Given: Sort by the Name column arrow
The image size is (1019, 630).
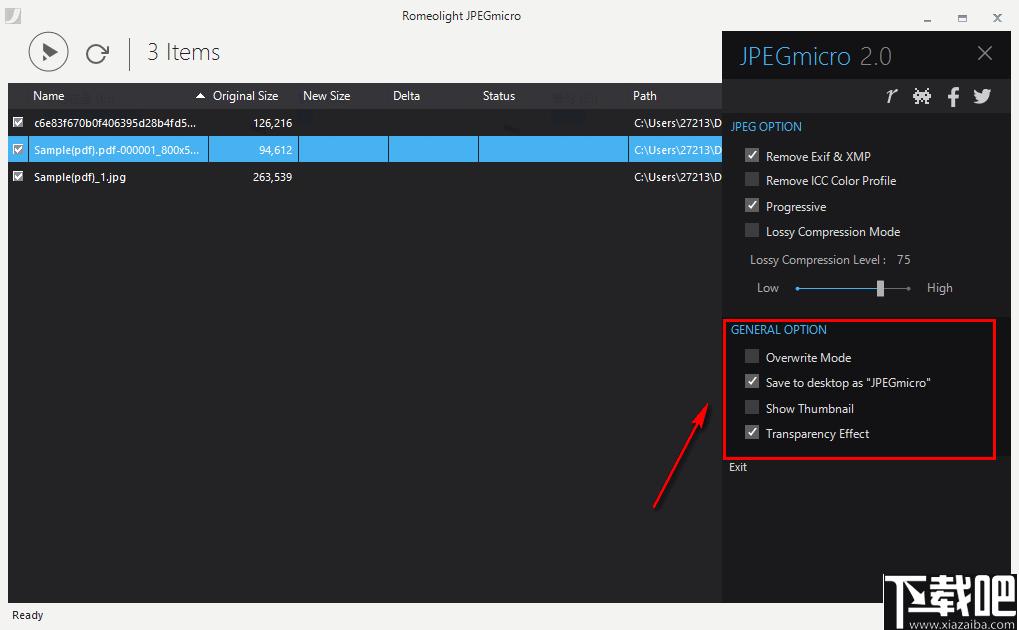Looking at the screenshot, I should (x=200, y=96).
